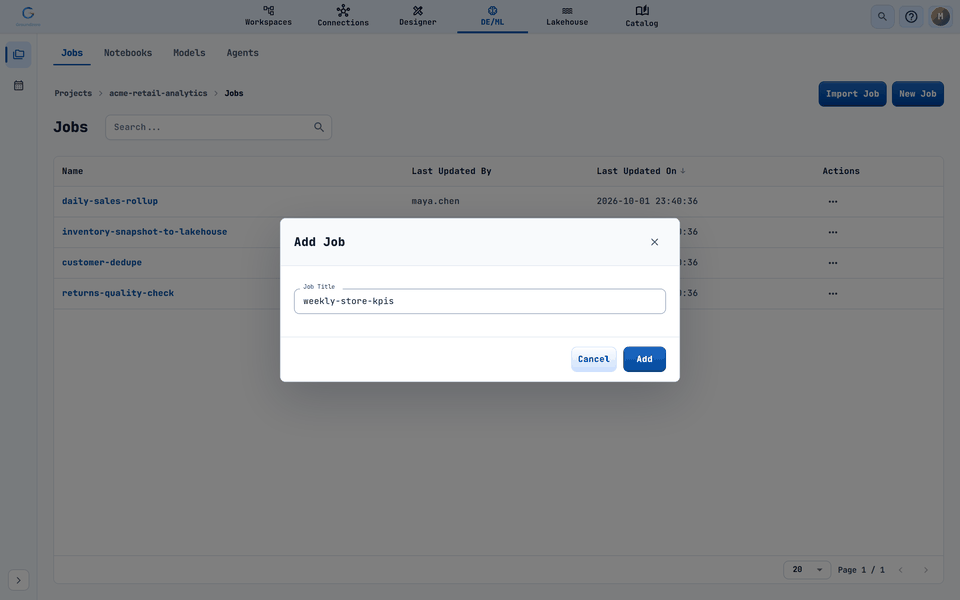The height and width of the screenshot is (600, 960).
Task: Open the customer-dedupe job link
Action: coord(102,262)
